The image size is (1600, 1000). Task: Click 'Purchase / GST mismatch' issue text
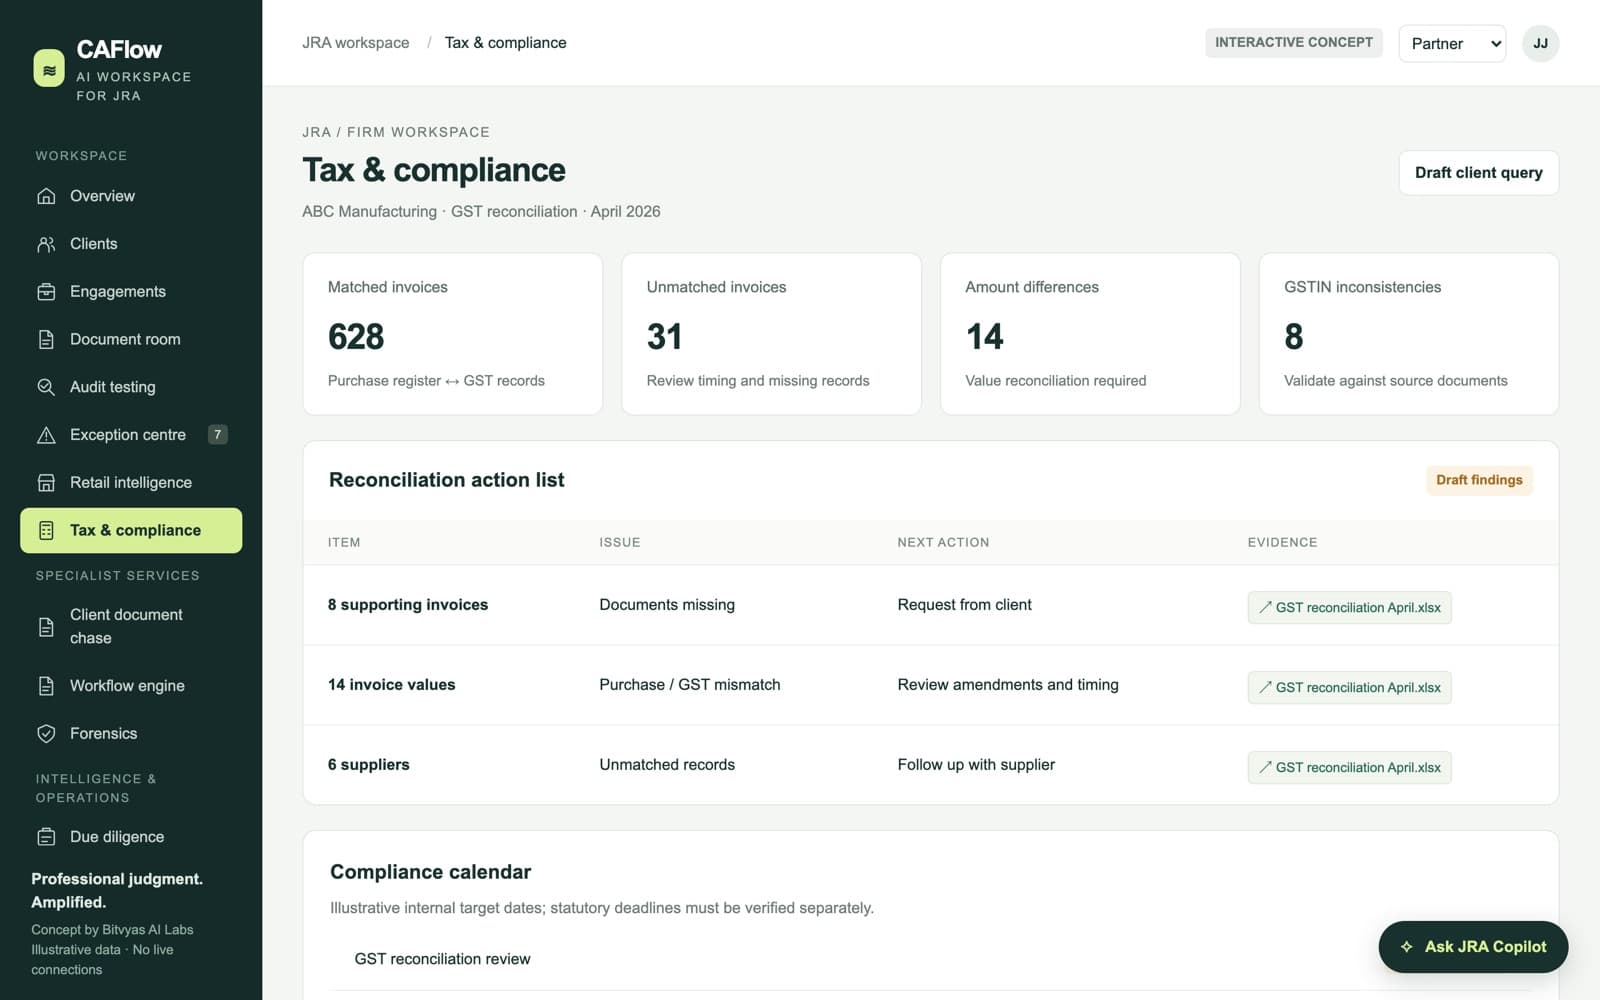click(690, 685)
